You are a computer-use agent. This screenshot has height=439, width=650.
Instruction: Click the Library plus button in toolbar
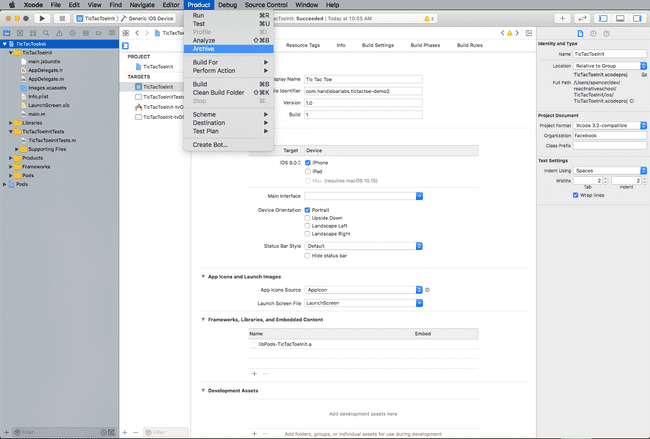click(562, 18)
